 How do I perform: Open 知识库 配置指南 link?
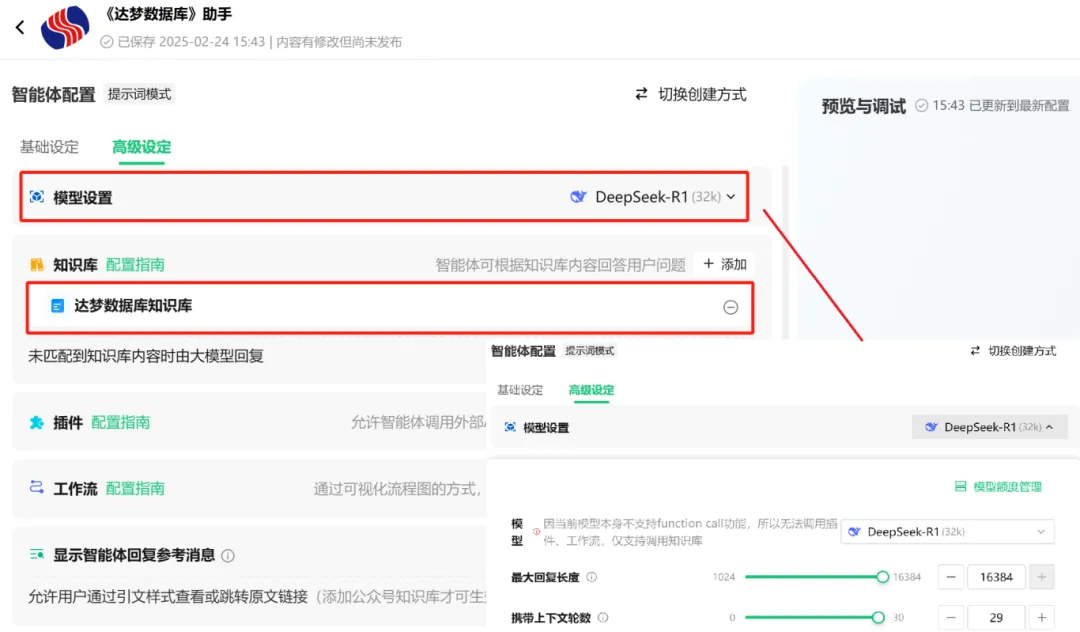[135, 265]
